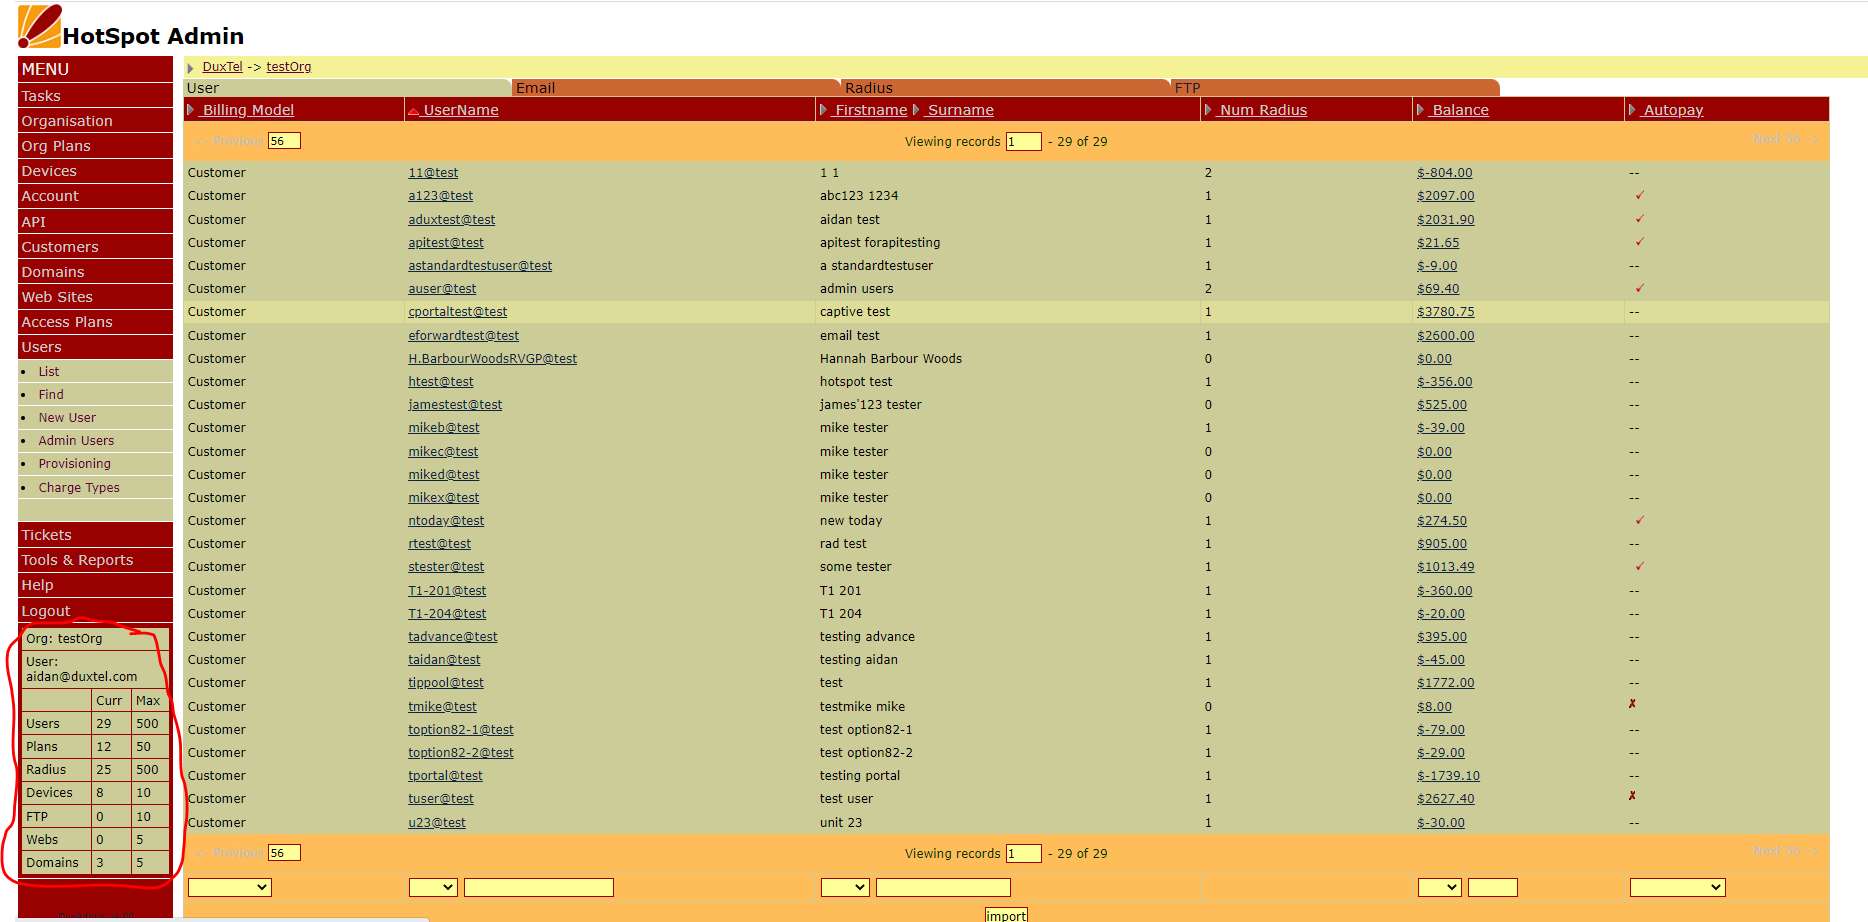Click the top page size field showing 56
Viewport: 1868px width, 922px height.
(284, 141)
